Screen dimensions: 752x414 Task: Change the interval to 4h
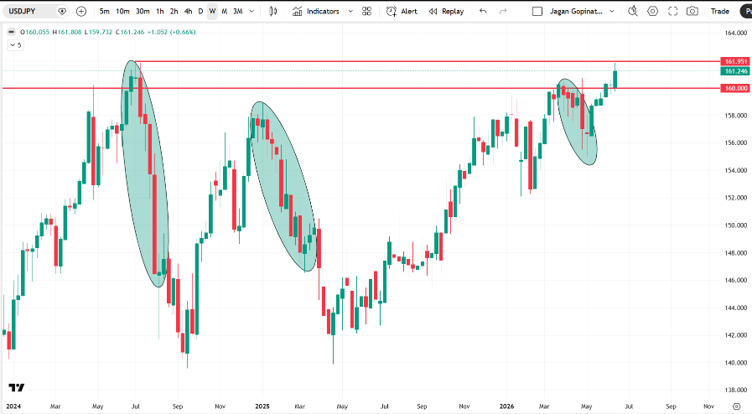pyautogui.click(x=188, y=11)
